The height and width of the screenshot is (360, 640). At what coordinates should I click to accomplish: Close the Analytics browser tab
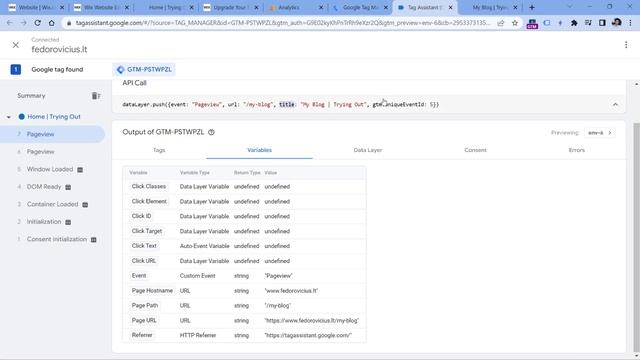[321, 7]
